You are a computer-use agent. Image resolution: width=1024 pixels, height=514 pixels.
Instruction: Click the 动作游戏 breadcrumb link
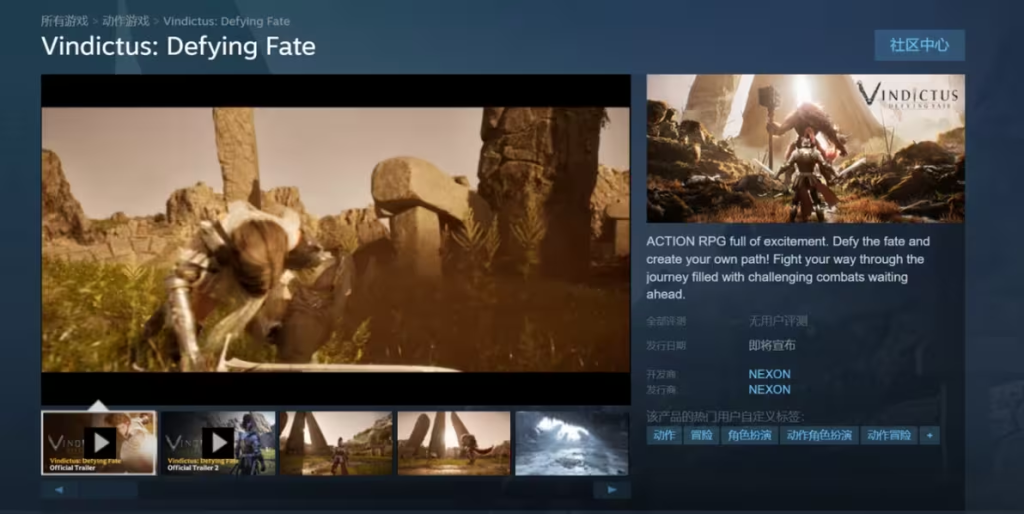(126, 21)
